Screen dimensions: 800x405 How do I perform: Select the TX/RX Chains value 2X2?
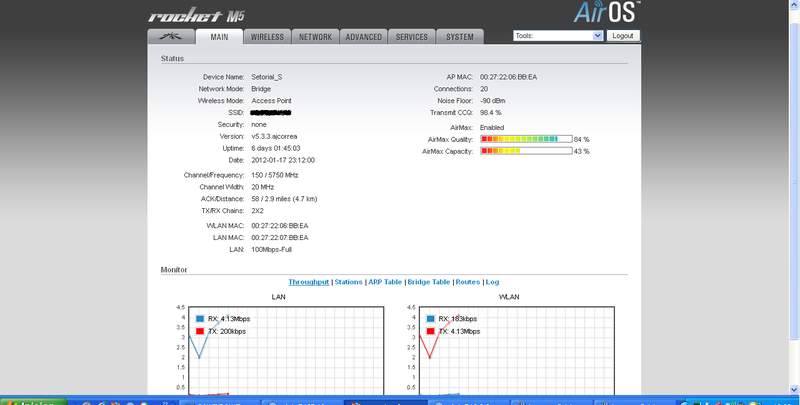(257, 211)
